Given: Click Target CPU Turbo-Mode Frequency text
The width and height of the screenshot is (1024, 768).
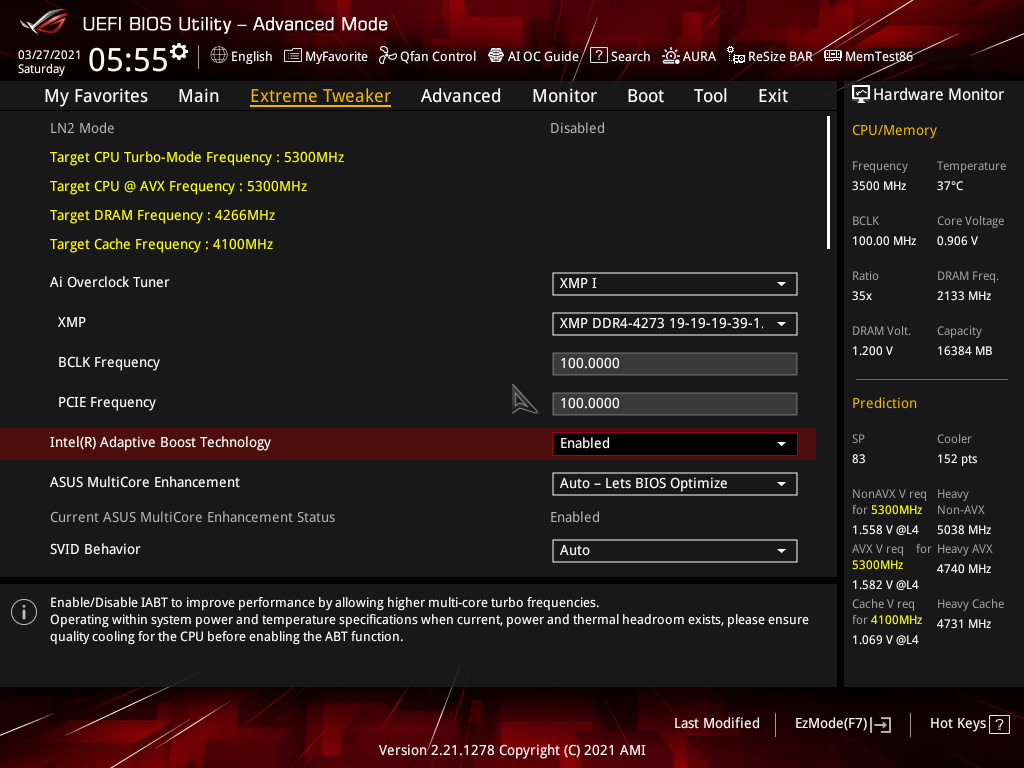Looking at the screenshot, I should coord(197,157).
